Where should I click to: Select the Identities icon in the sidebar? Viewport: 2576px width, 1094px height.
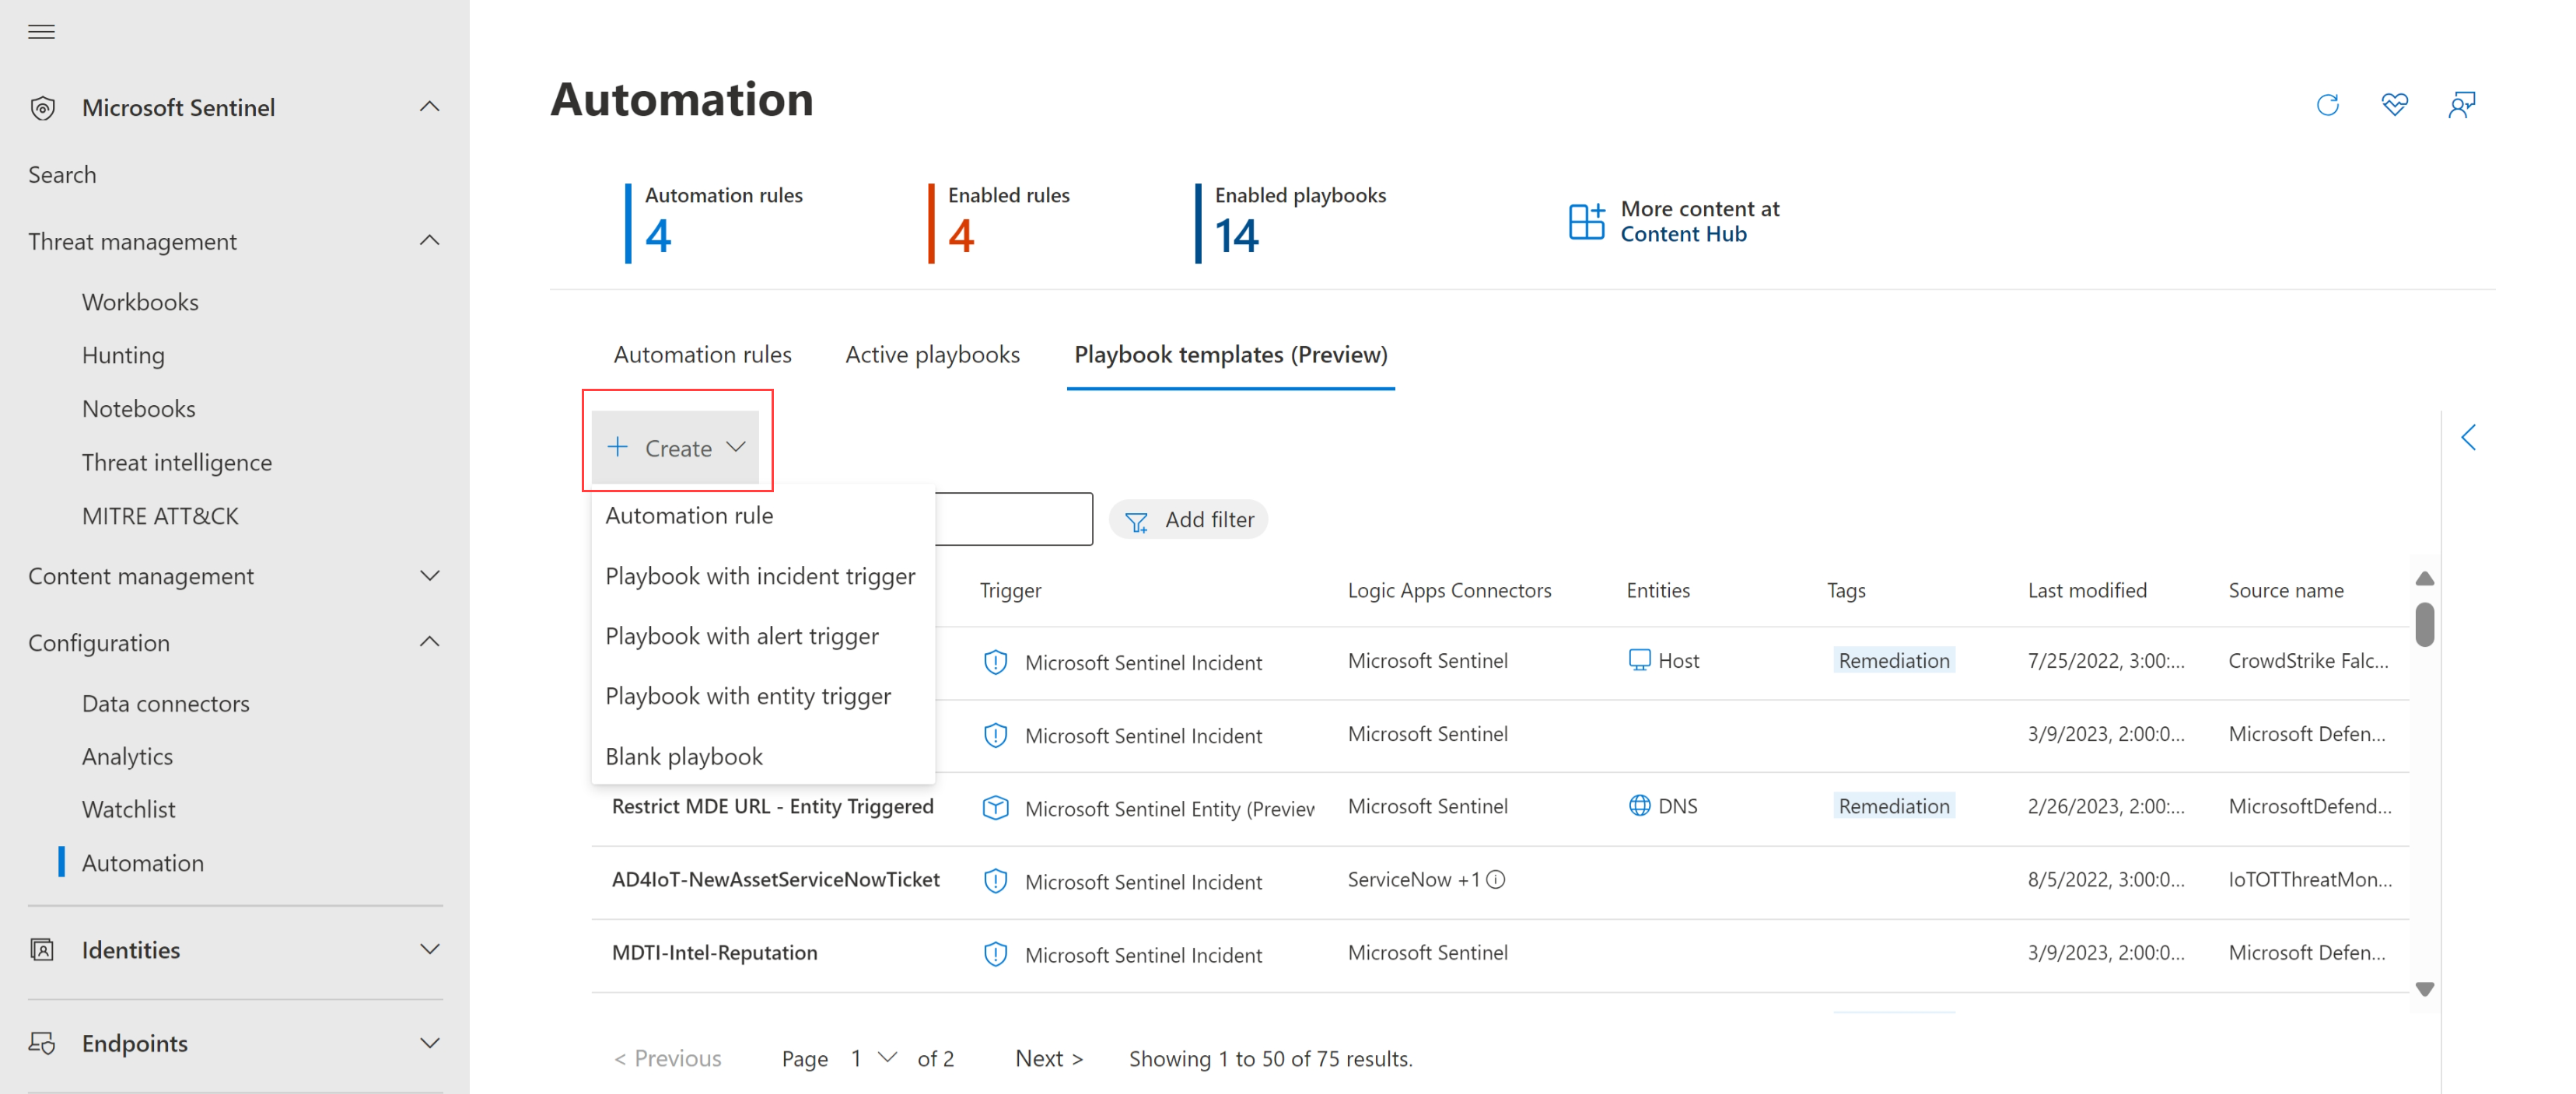coord(43,949)
